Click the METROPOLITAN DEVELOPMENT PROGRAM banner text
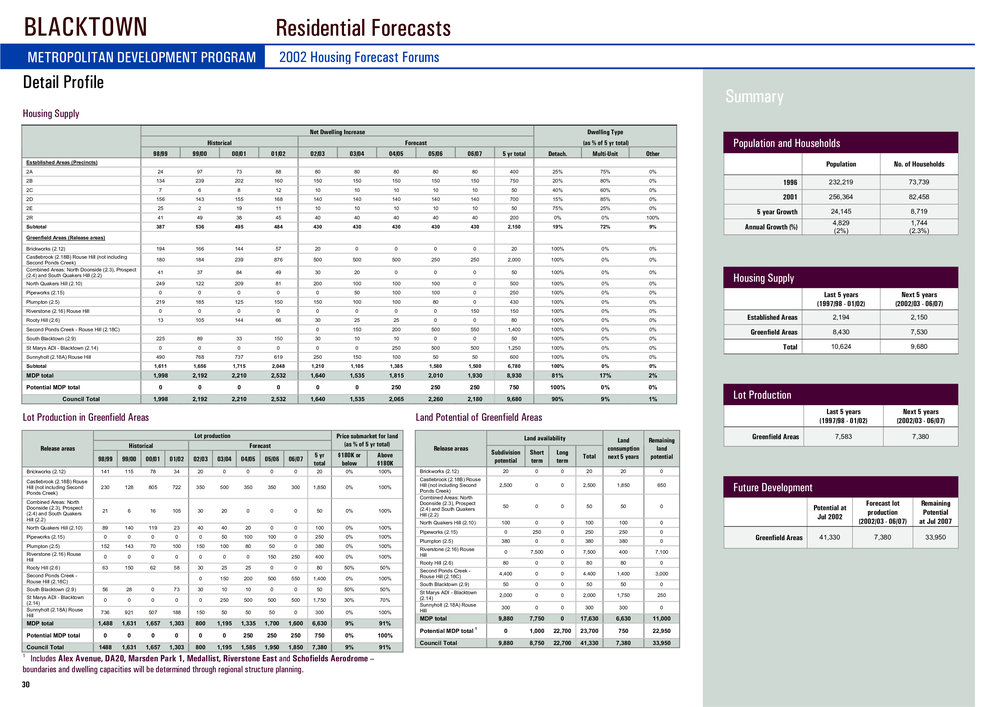 142,57
